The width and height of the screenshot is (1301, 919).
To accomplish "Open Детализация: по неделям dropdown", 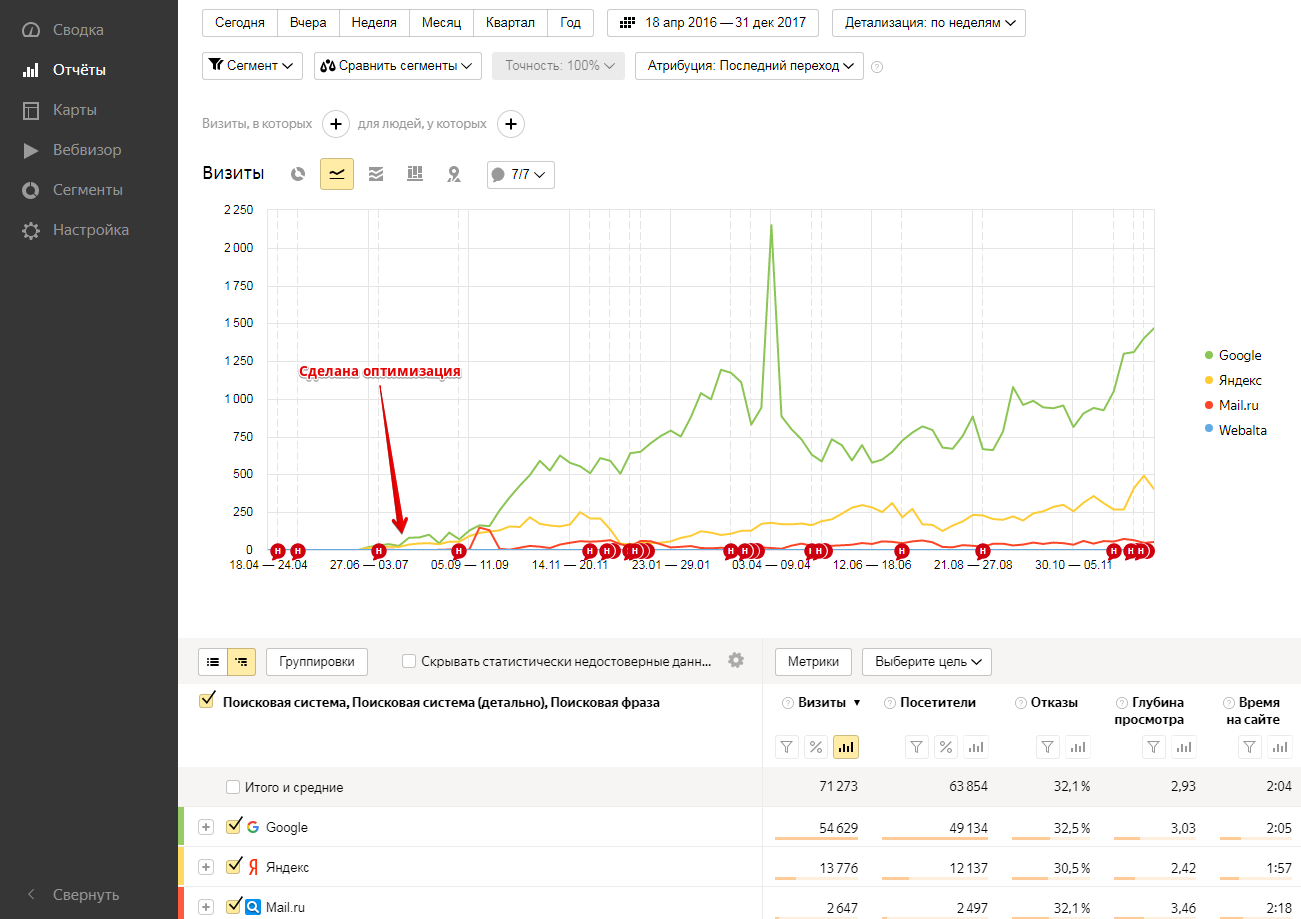I will pyautogui.click(x=929, y=22).
